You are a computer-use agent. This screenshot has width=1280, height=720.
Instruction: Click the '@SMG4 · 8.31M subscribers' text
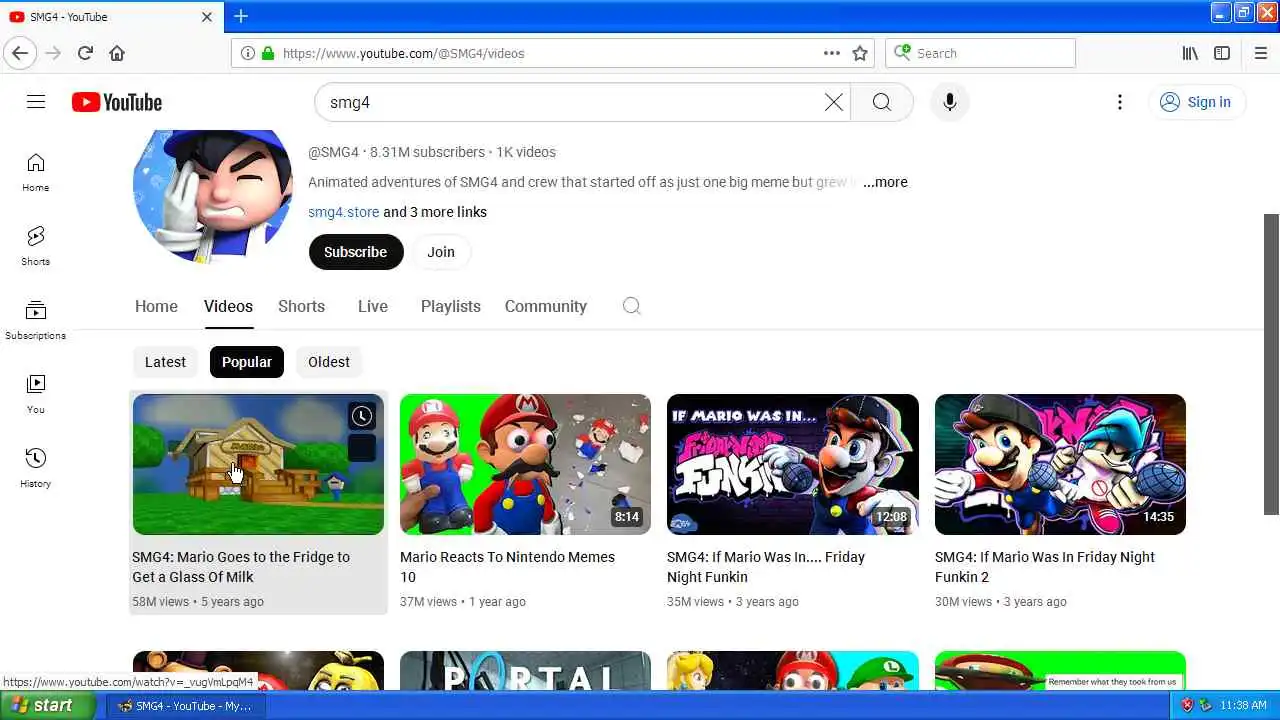[x=396, y=152]
